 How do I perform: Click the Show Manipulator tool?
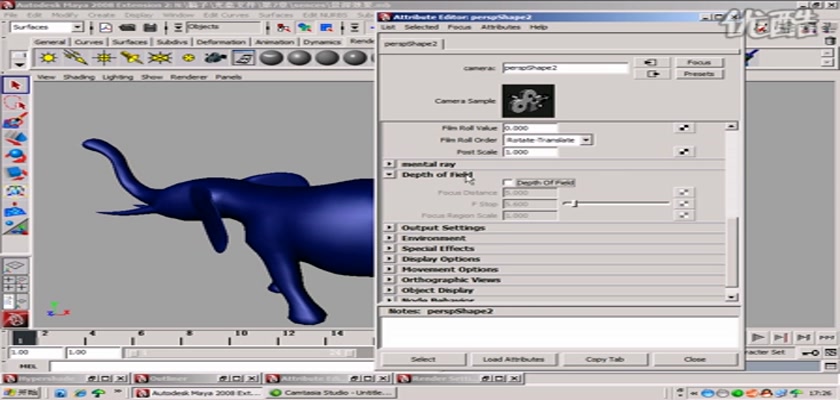[x=16, y=227]
